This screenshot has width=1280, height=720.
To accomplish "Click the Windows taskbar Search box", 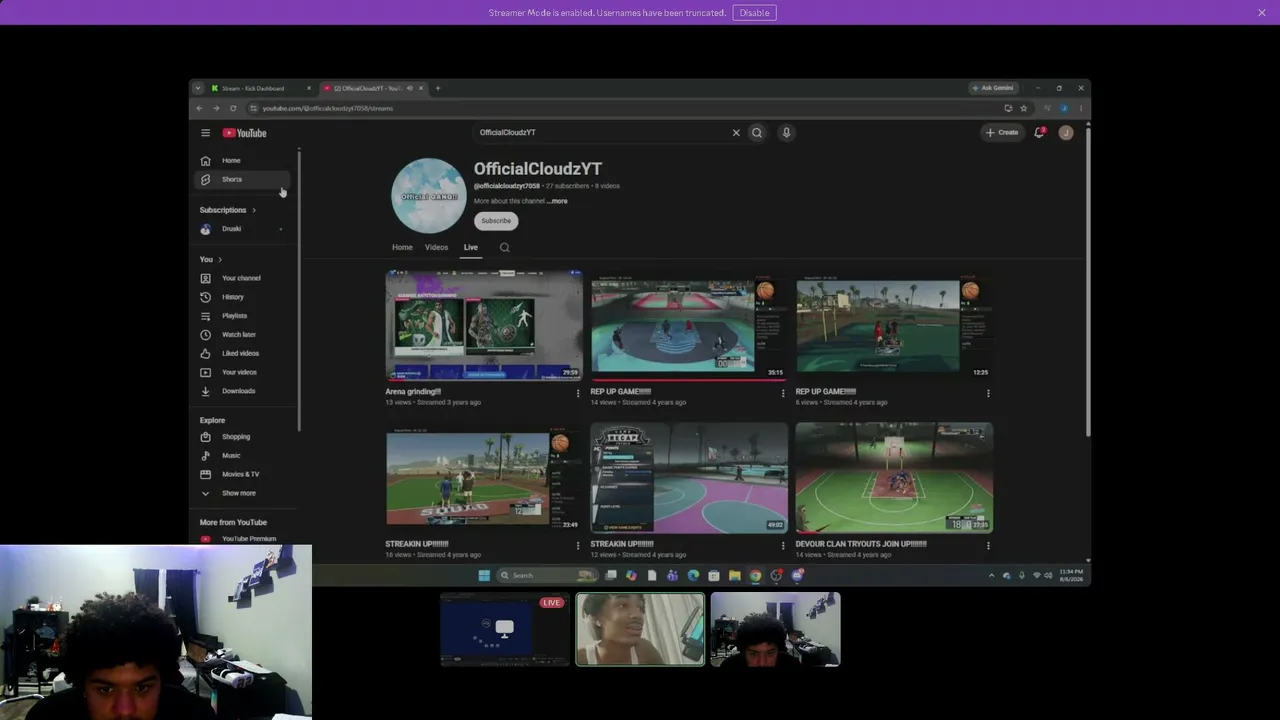I will tap(547, 575).
